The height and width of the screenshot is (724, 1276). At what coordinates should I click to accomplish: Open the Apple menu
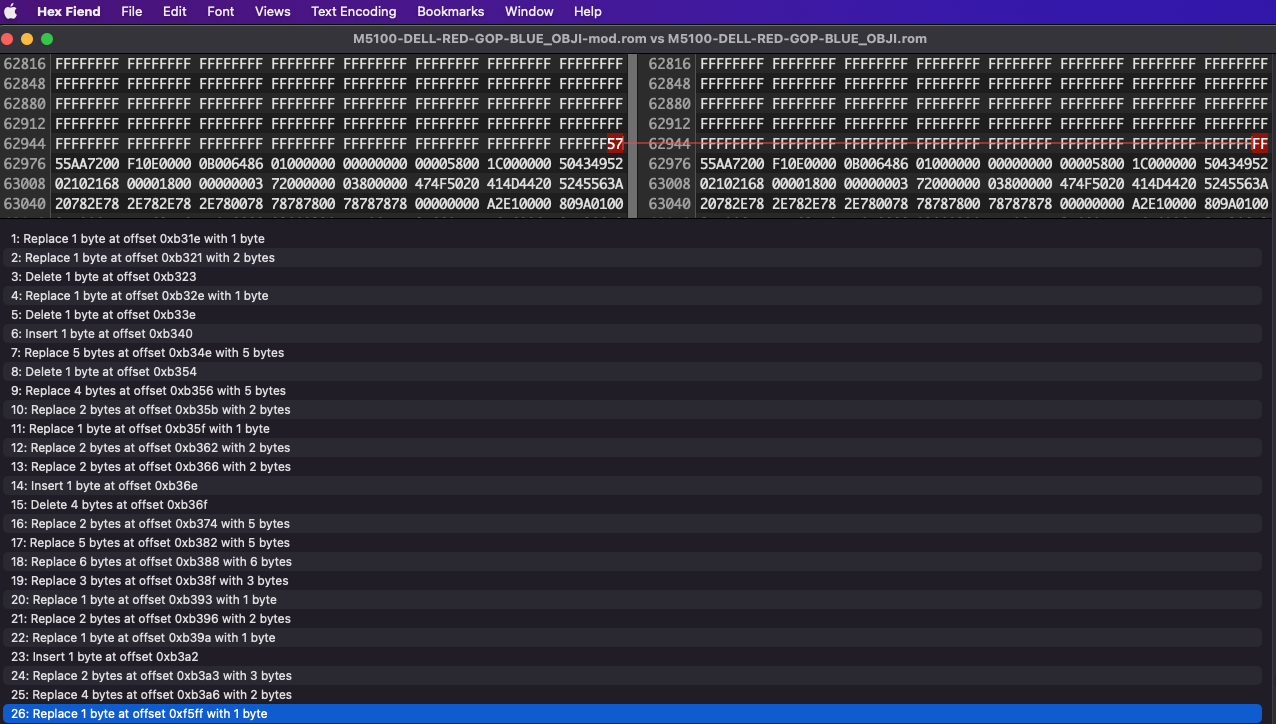click(x=13, y=12)
